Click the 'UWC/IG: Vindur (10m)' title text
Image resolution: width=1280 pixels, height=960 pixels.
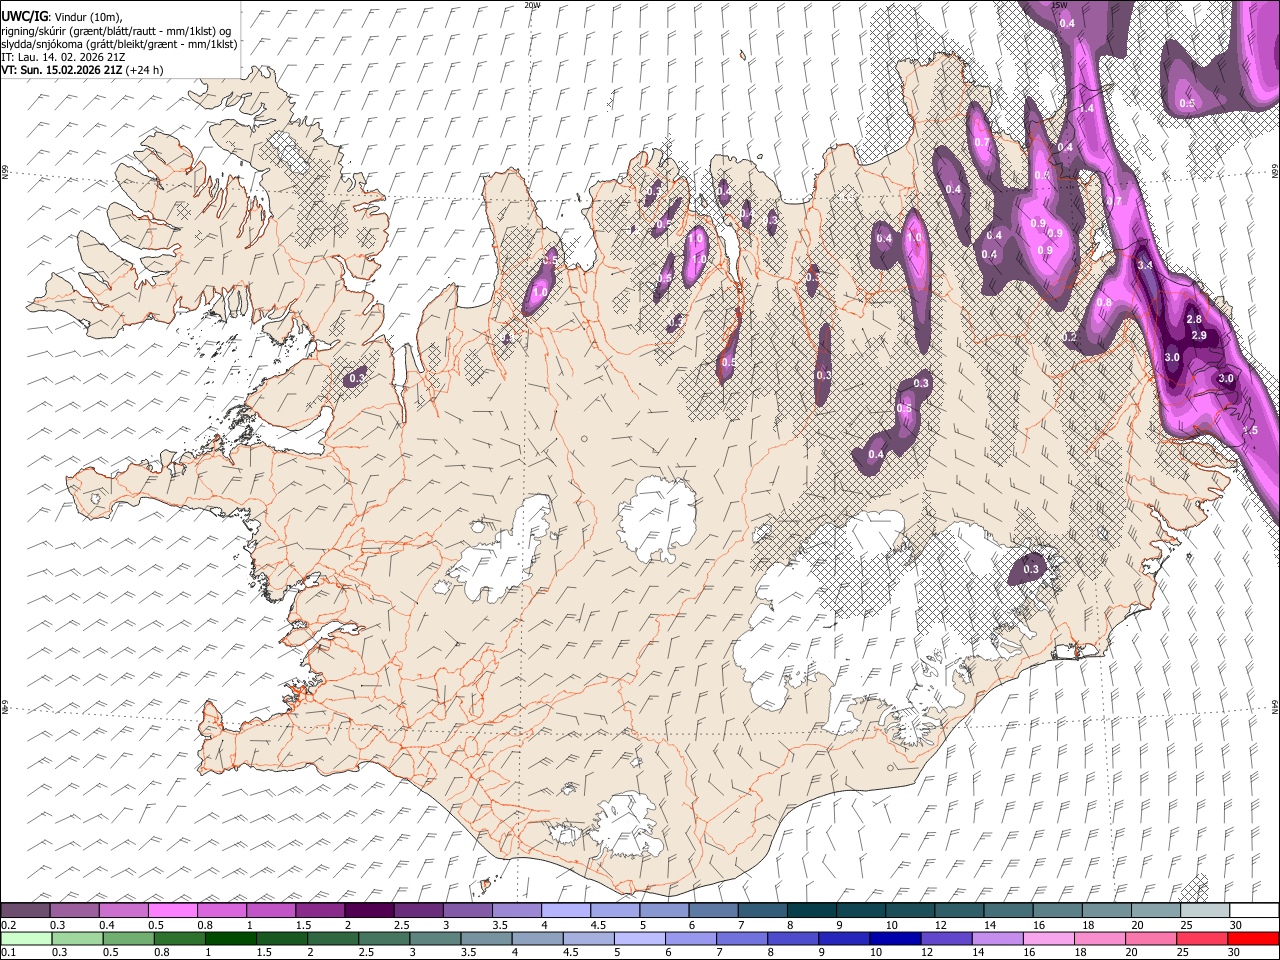coord(62,16)
